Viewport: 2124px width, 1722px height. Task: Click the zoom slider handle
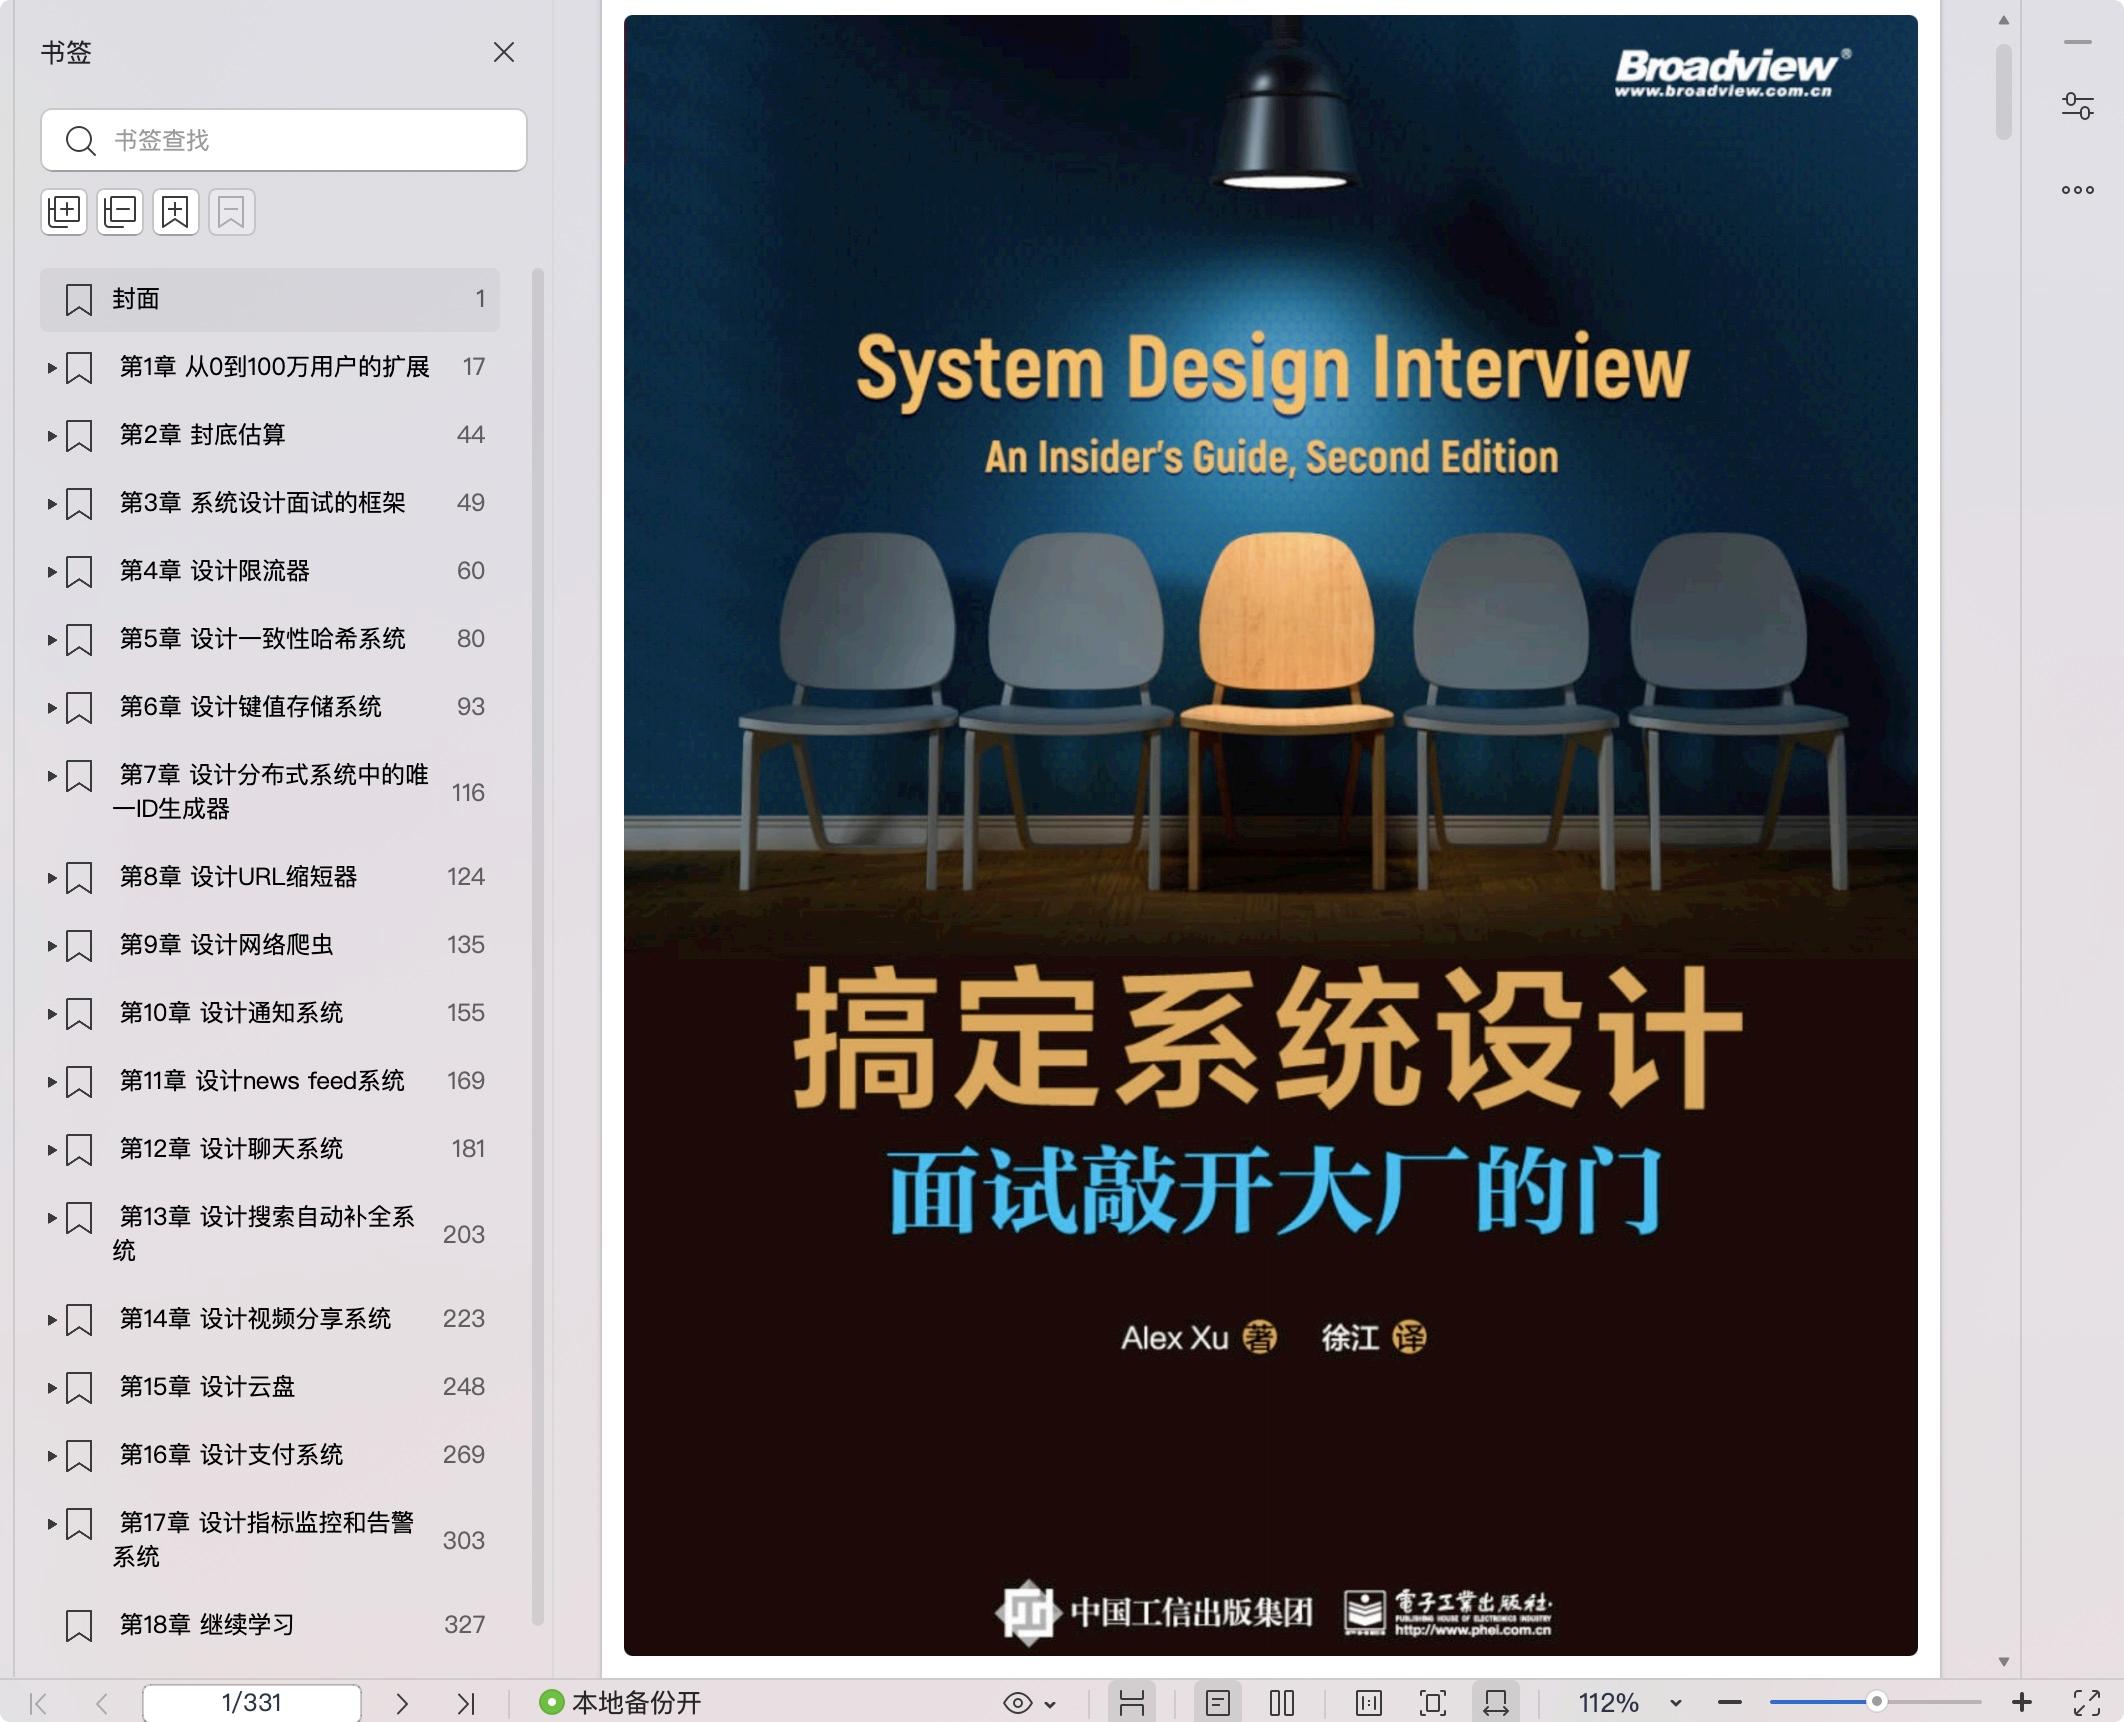(1877, 1702)
